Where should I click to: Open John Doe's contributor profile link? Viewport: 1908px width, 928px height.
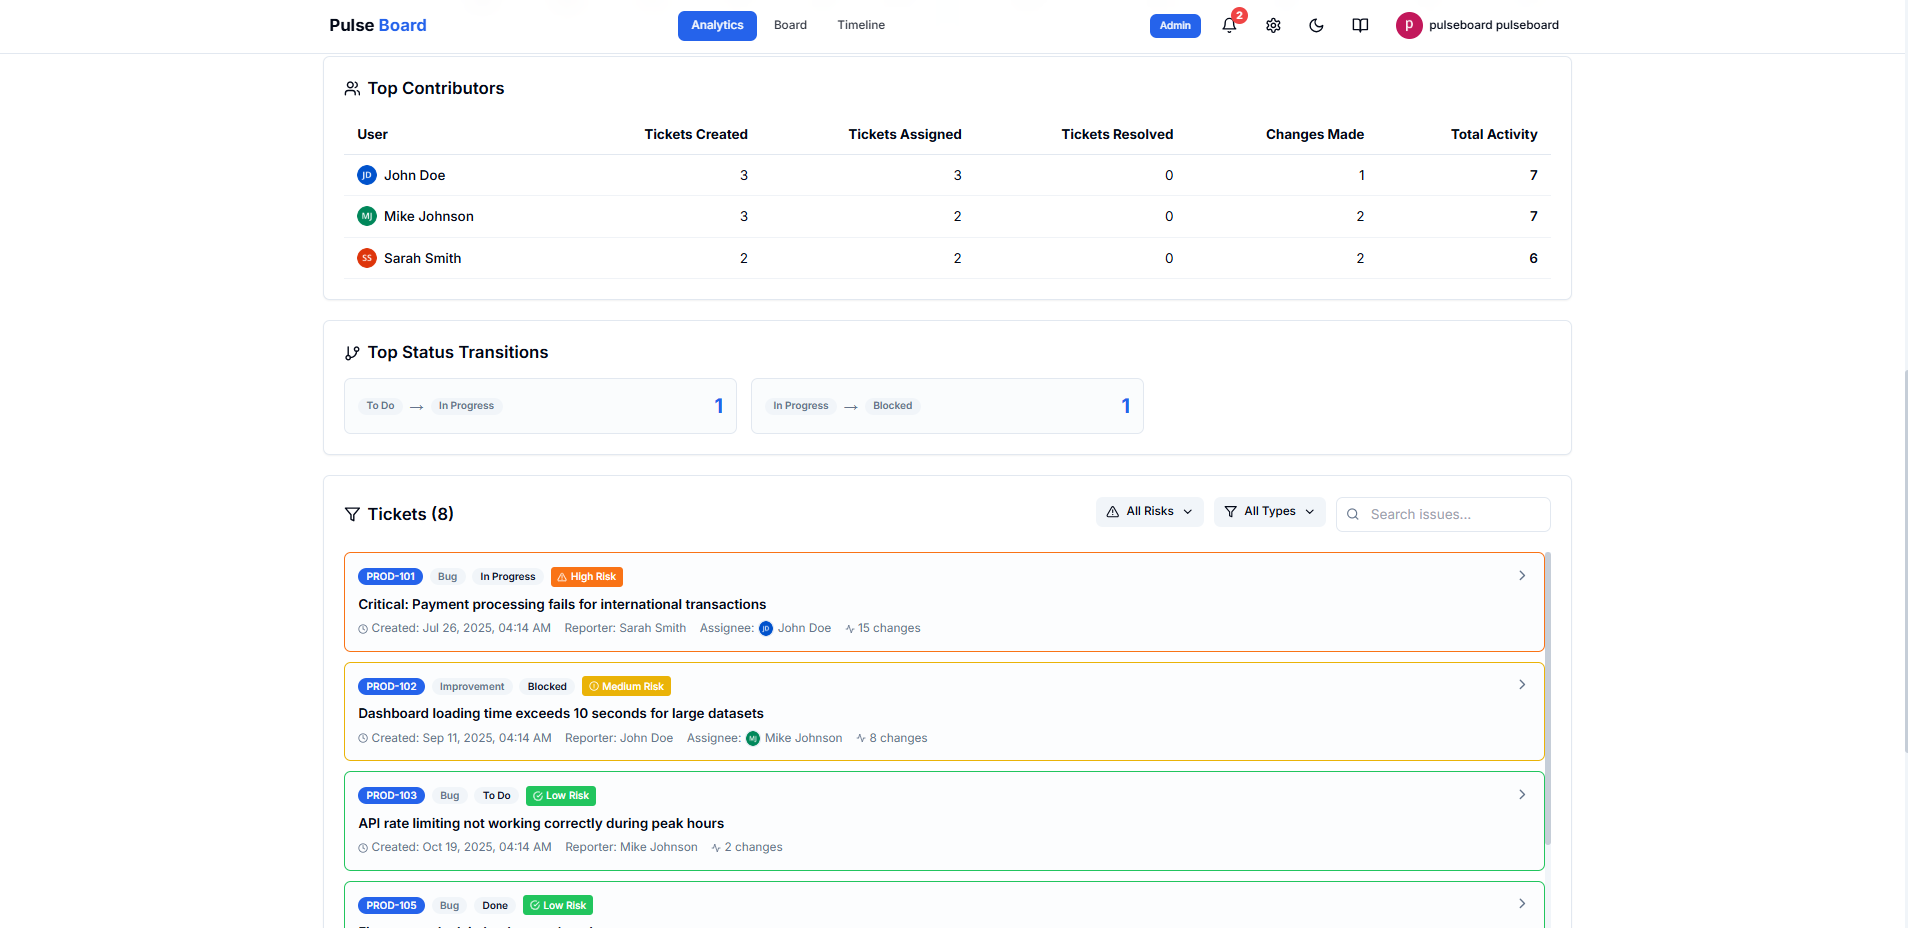[414, 175]
